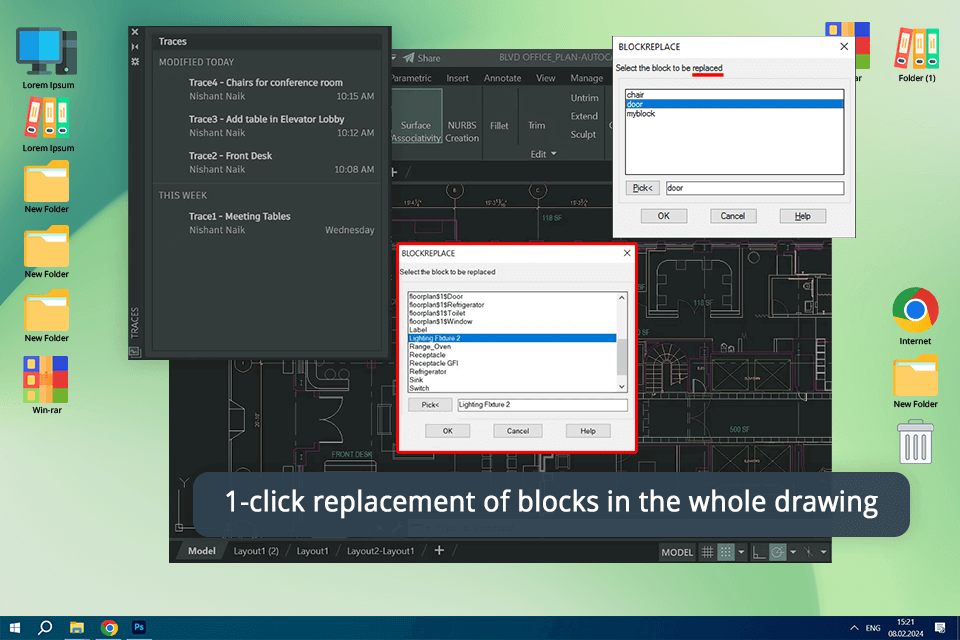Click the MODEL space button in the status bar
This screenshot has height=640, width=960.
677,552
